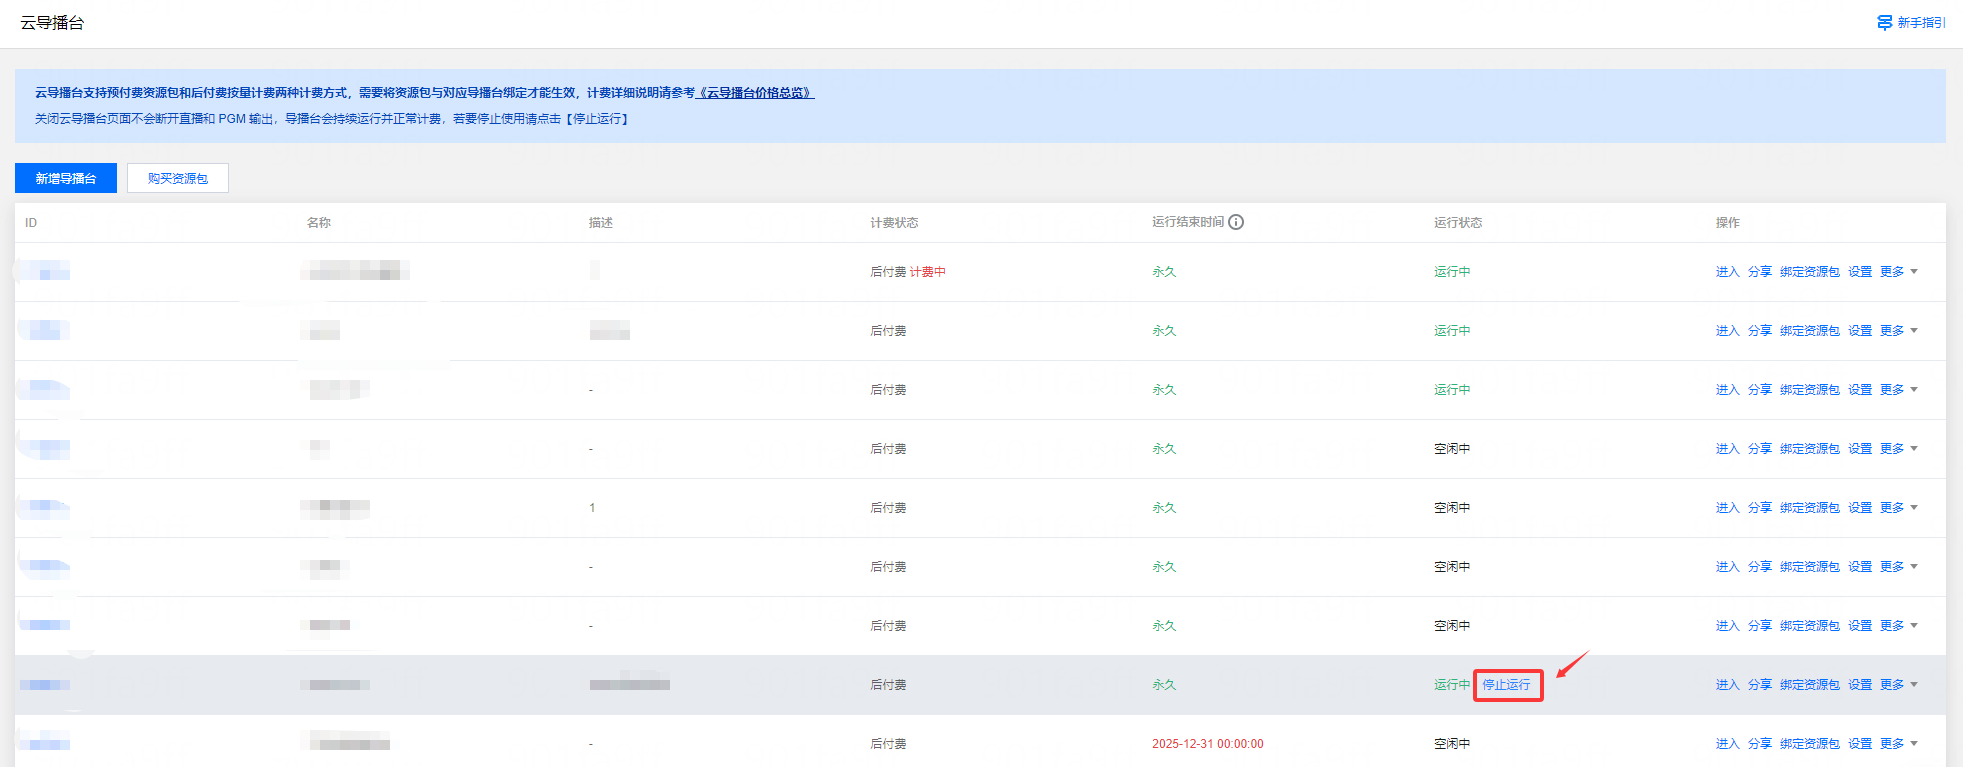
Task: Click 绑定资源包 in the 计费中 row
Action: [1809, 272]
